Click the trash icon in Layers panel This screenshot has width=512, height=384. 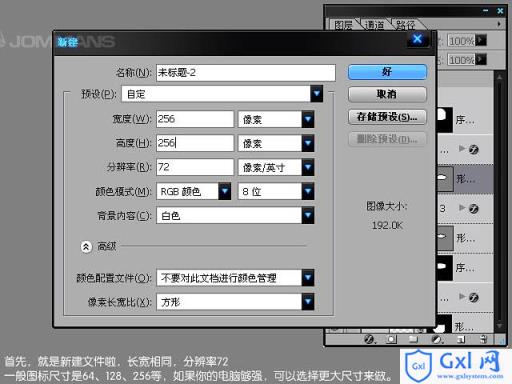pyautogui.click(x=483, y=339)
